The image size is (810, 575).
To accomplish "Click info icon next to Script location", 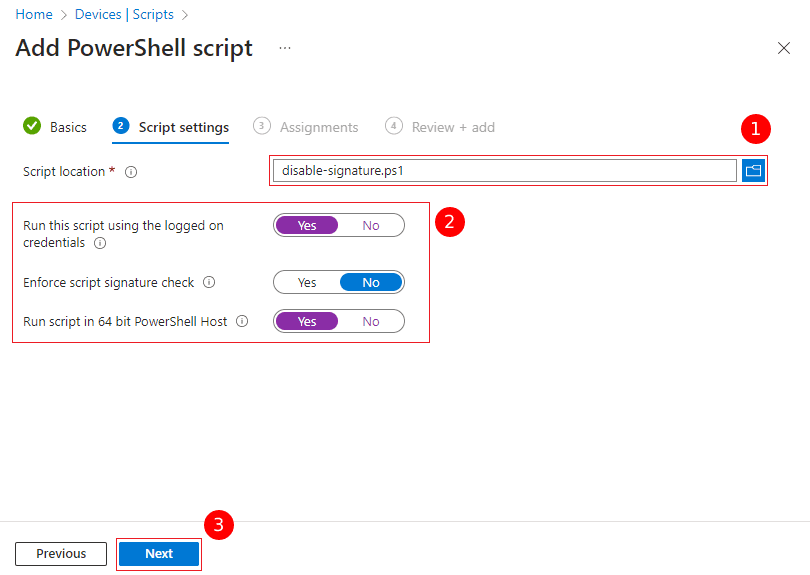I will point(131,172).
